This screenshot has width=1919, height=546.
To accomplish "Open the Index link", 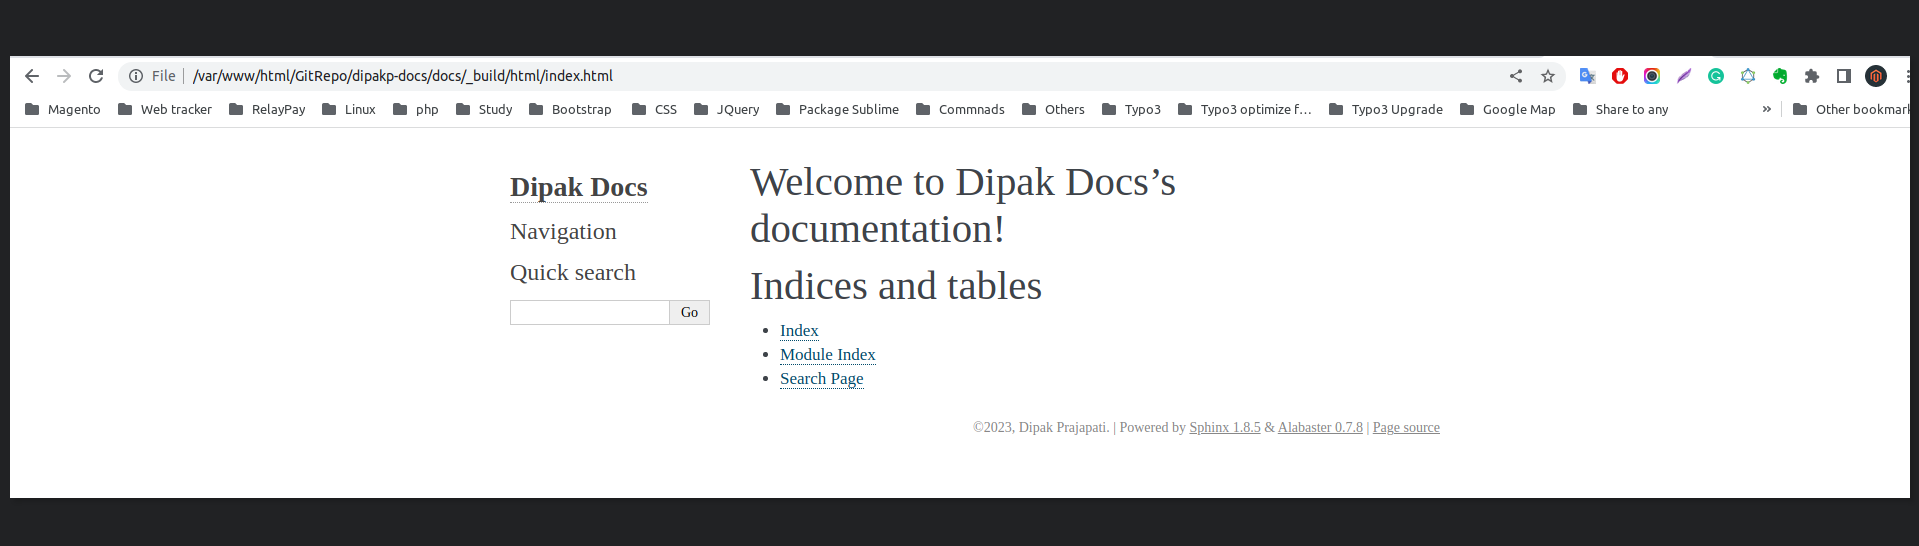I will click(x=799, y=331).
